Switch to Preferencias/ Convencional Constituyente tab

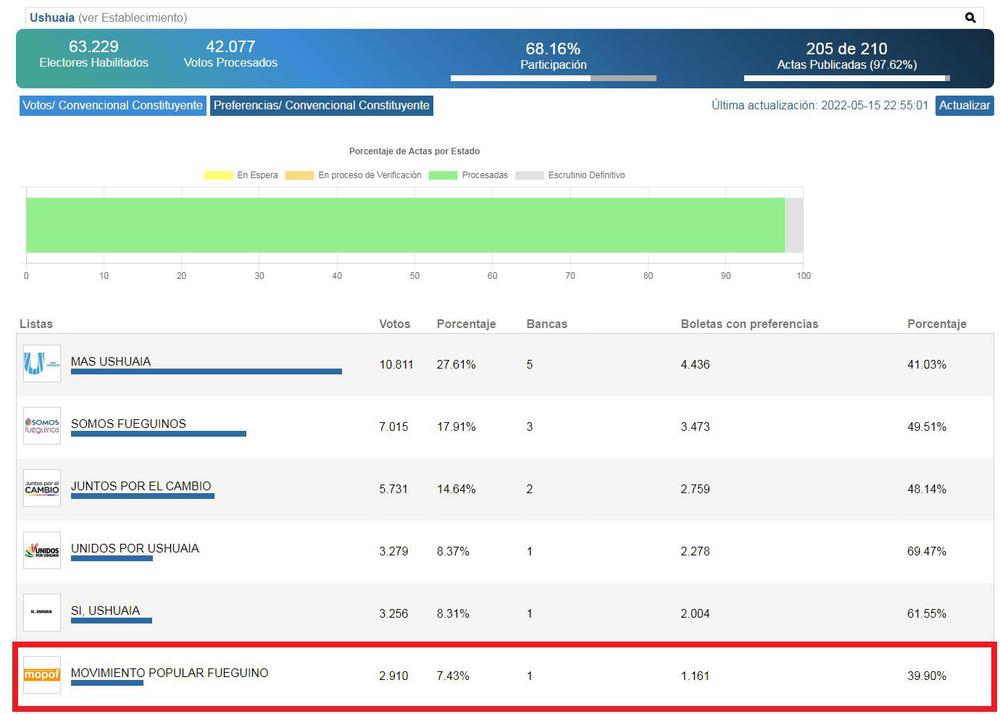tap(321, 105)
